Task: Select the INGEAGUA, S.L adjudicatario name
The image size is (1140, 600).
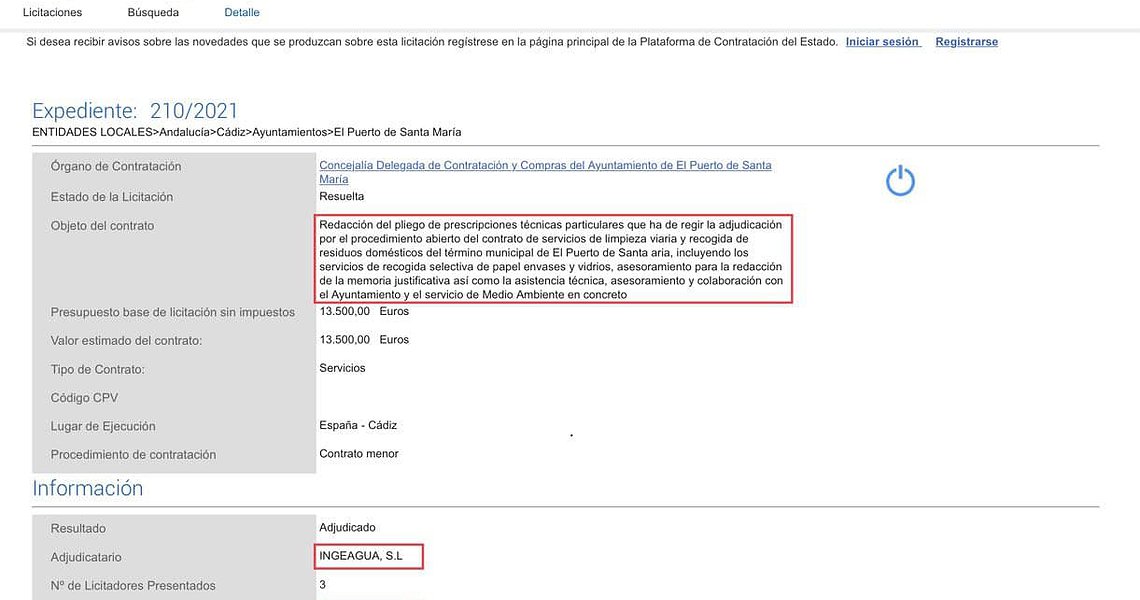Action: pos(361,556)
